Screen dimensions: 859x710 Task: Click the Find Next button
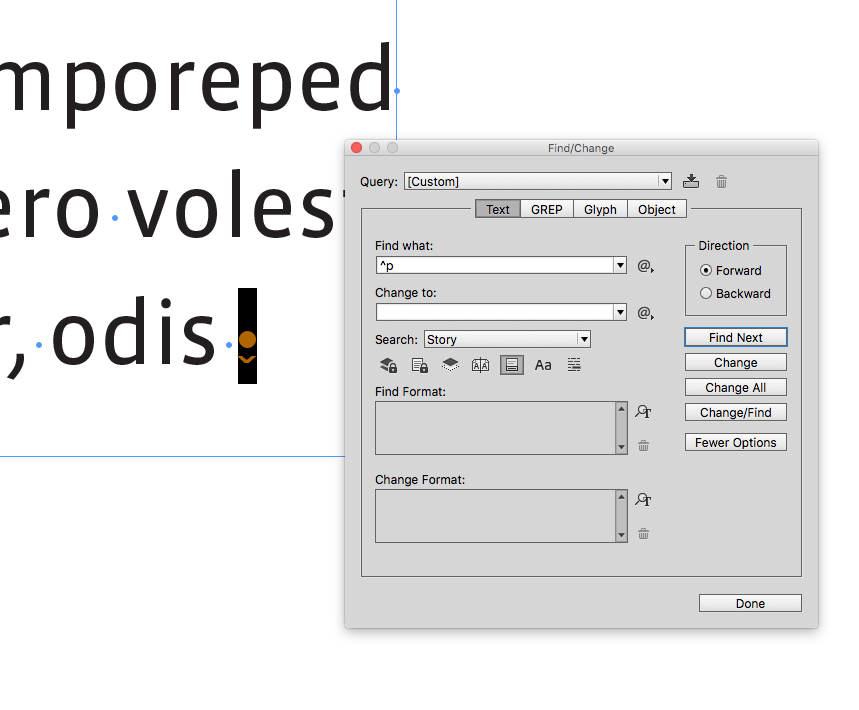[x=735, y=337]
